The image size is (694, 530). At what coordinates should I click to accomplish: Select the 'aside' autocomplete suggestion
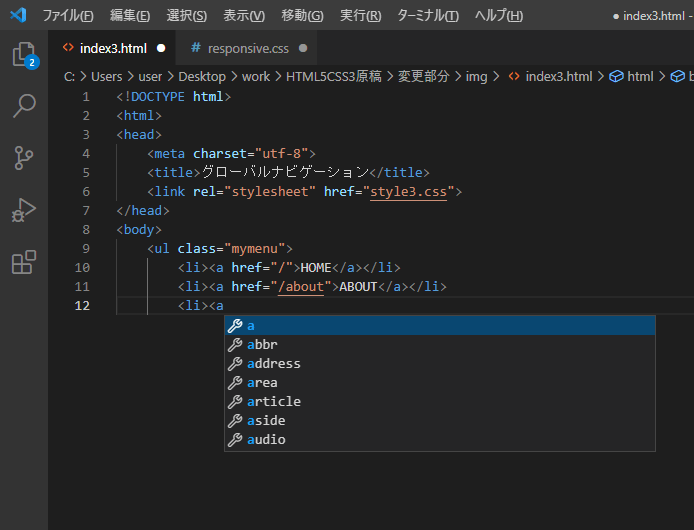[440, 421]
